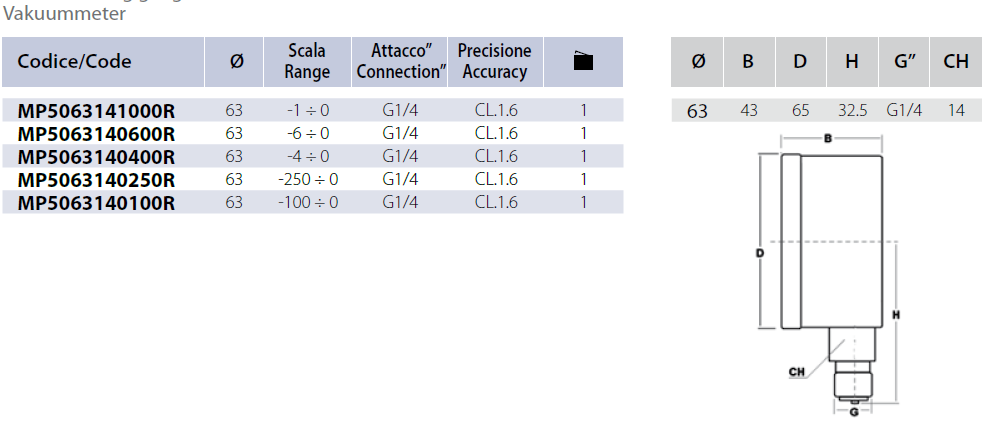Open the MP5063140400R product row

pos(97,156)
